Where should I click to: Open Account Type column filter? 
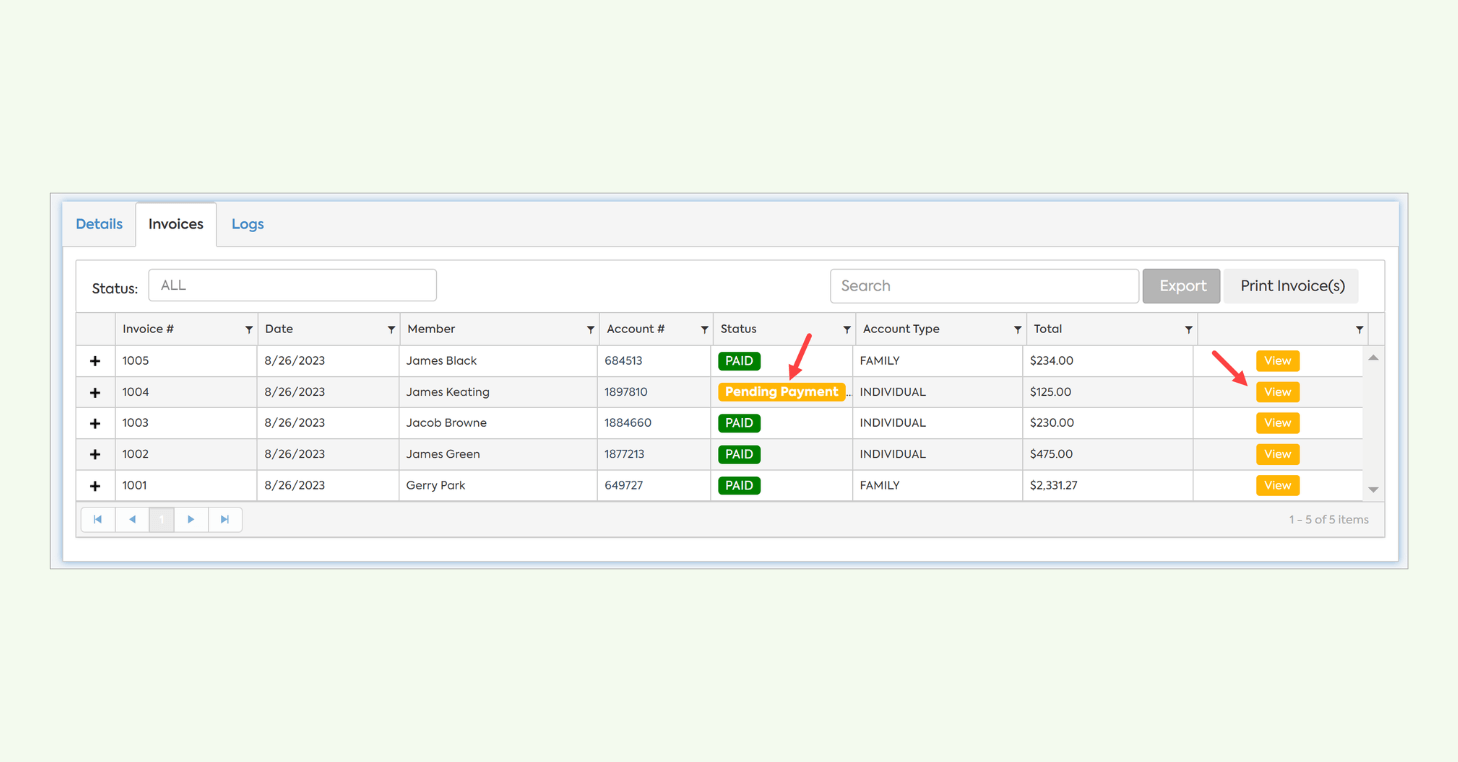tap(1017, 330)
